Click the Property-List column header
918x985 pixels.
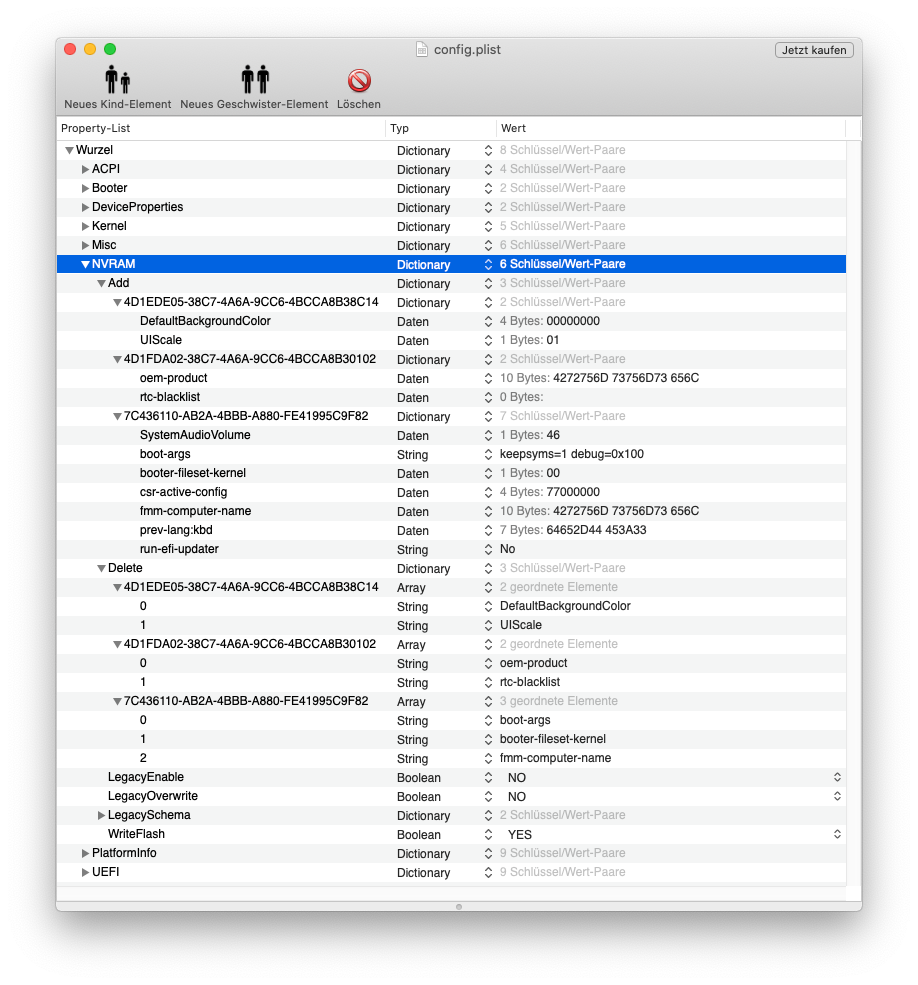tap(221, 128)
